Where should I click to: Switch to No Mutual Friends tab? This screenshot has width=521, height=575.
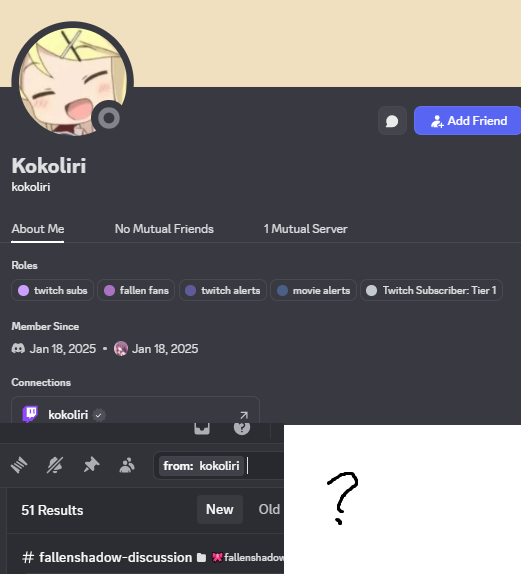coord(164,229)
